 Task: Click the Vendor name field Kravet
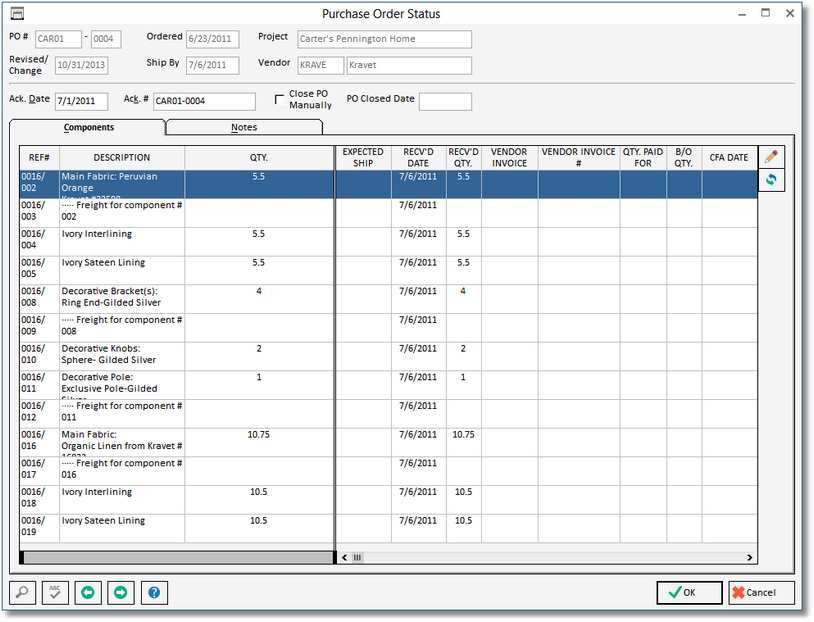click(409, 65)
